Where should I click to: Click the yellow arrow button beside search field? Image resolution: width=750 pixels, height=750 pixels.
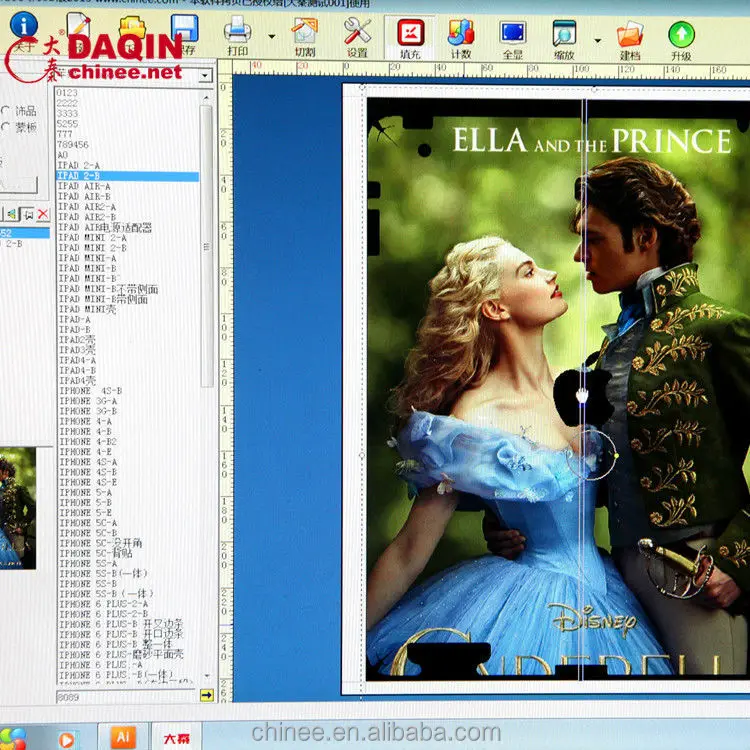(x=206, y=695)
